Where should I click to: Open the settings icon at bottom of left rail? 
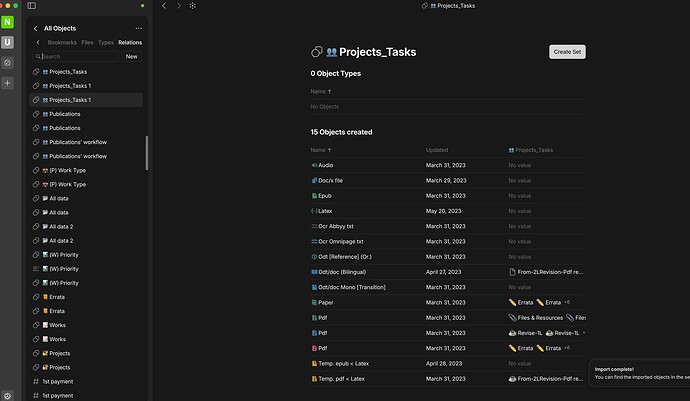pos(7,396)
